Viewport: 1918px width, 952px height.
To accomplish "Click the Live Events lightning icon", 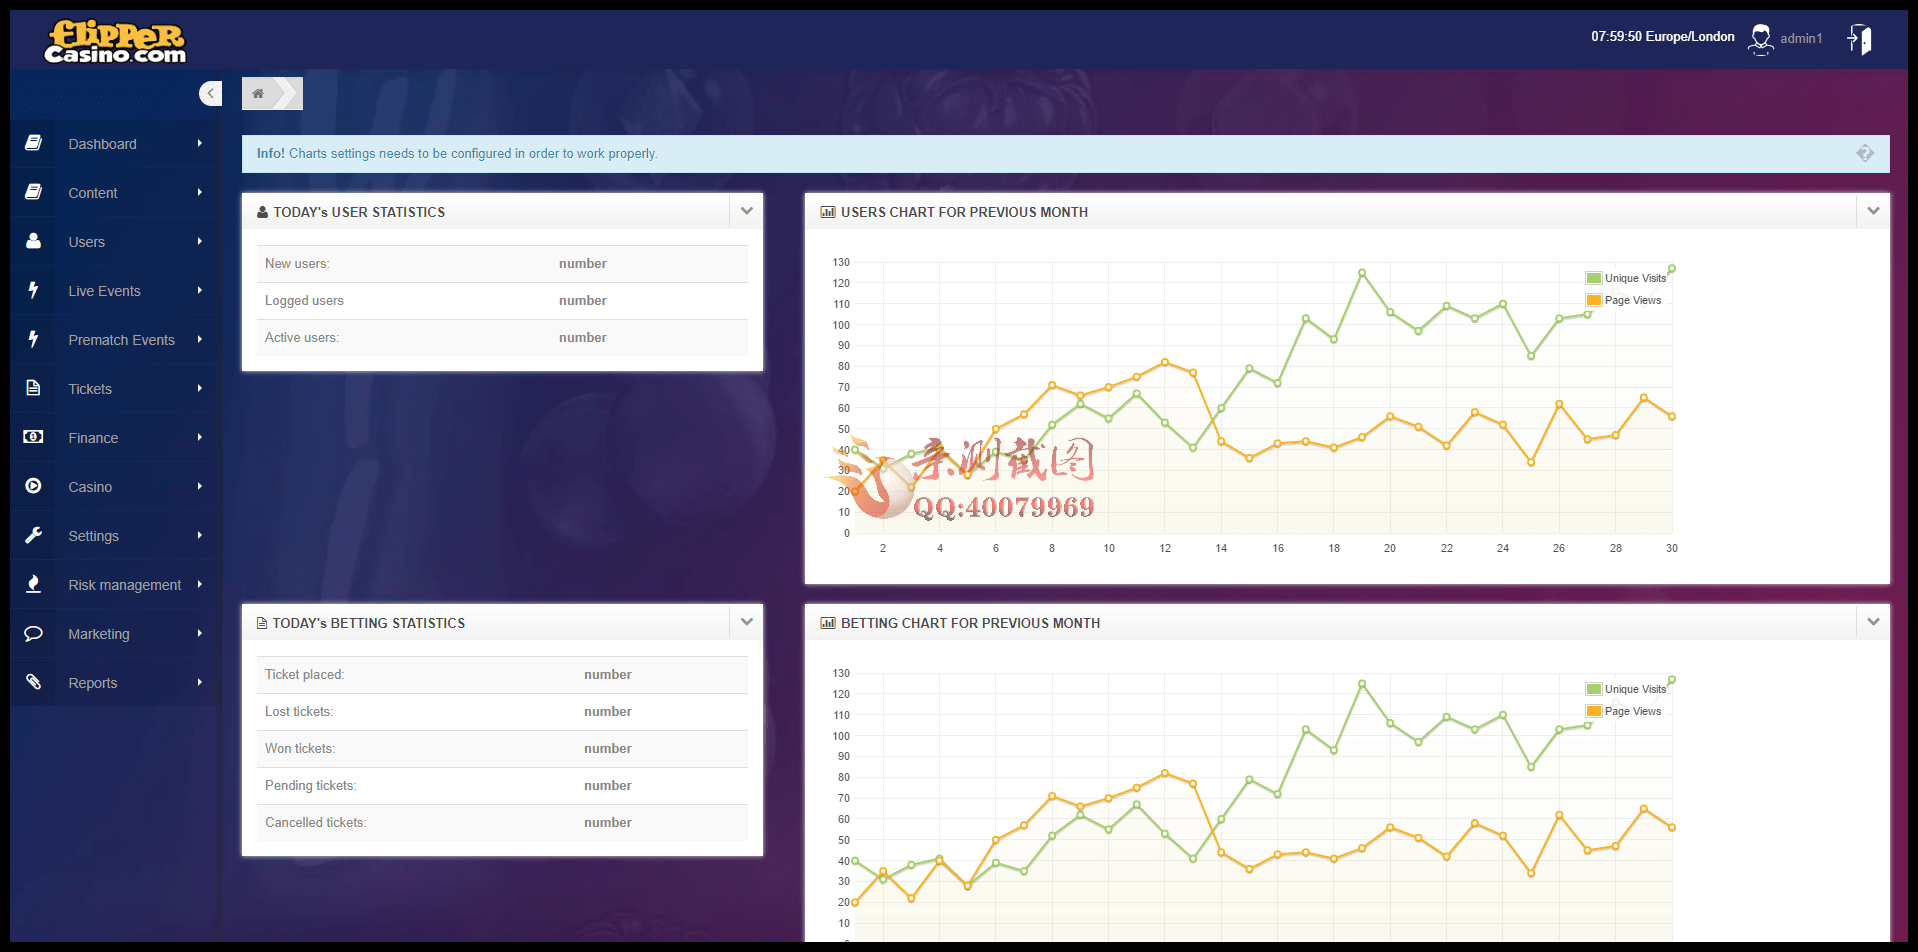I will click(33, 290).
